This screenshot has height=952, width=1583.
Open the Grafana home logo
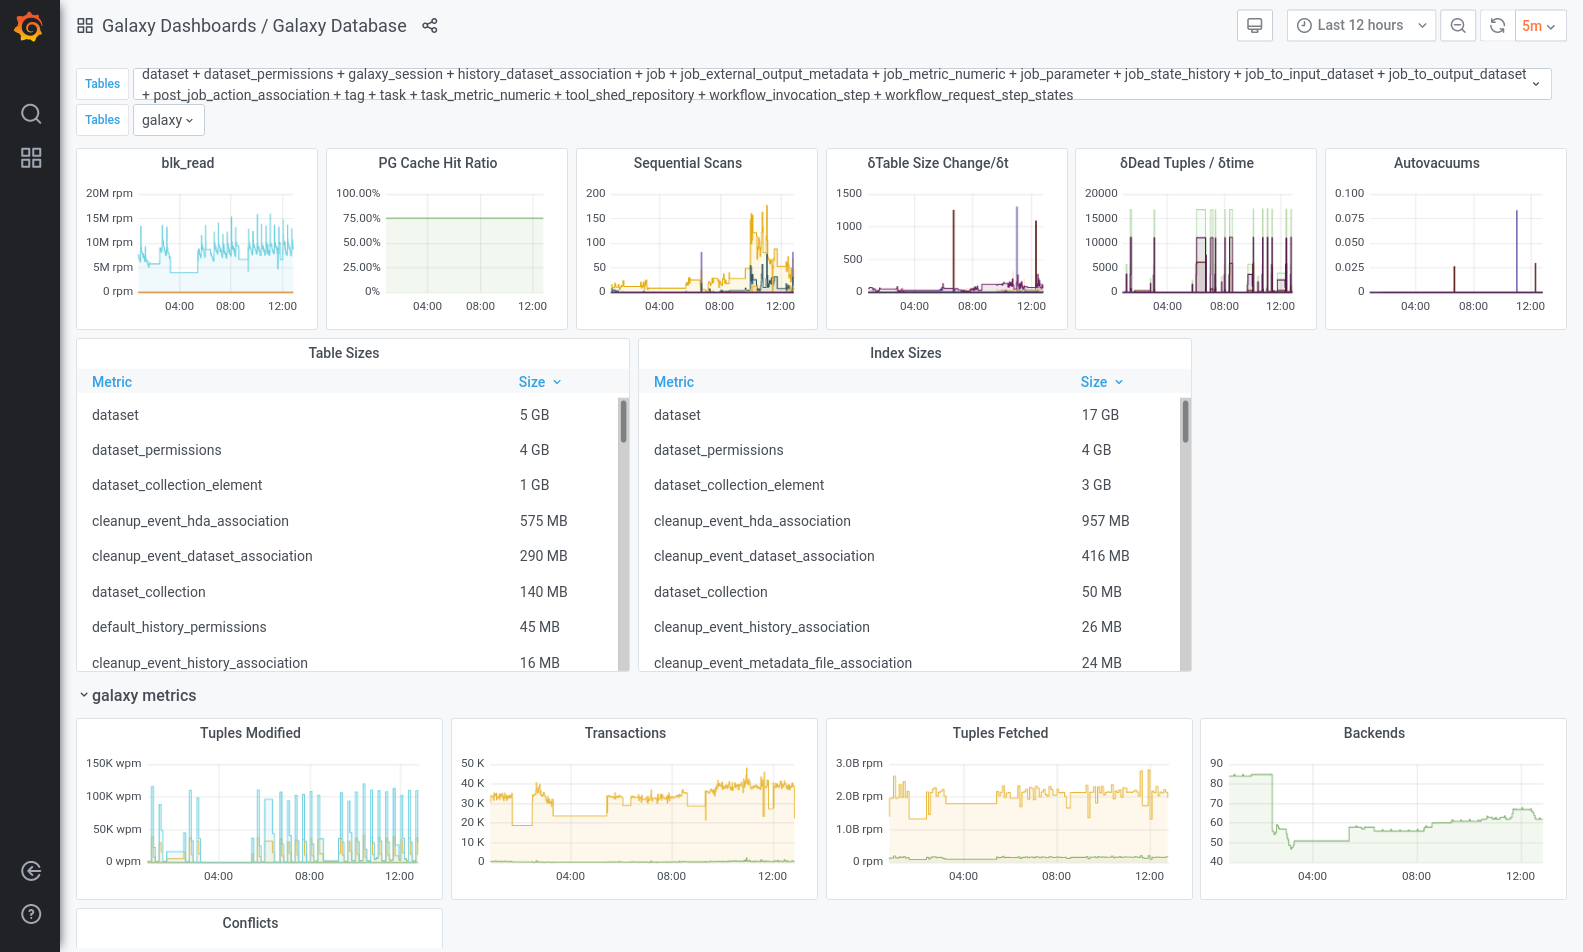29,26
